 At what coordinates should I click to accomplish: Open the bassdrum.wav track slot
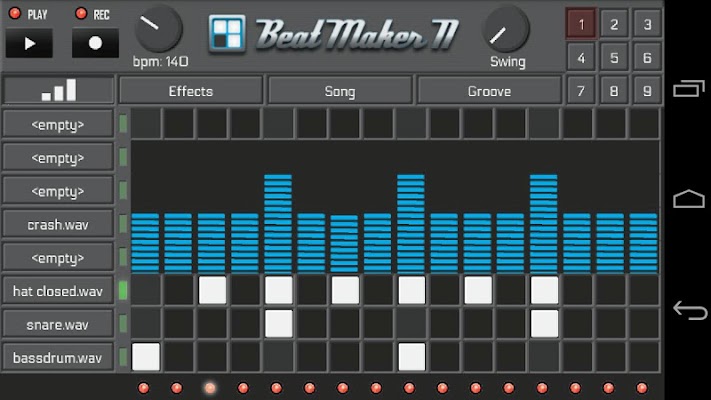click(x=58, y=357)
